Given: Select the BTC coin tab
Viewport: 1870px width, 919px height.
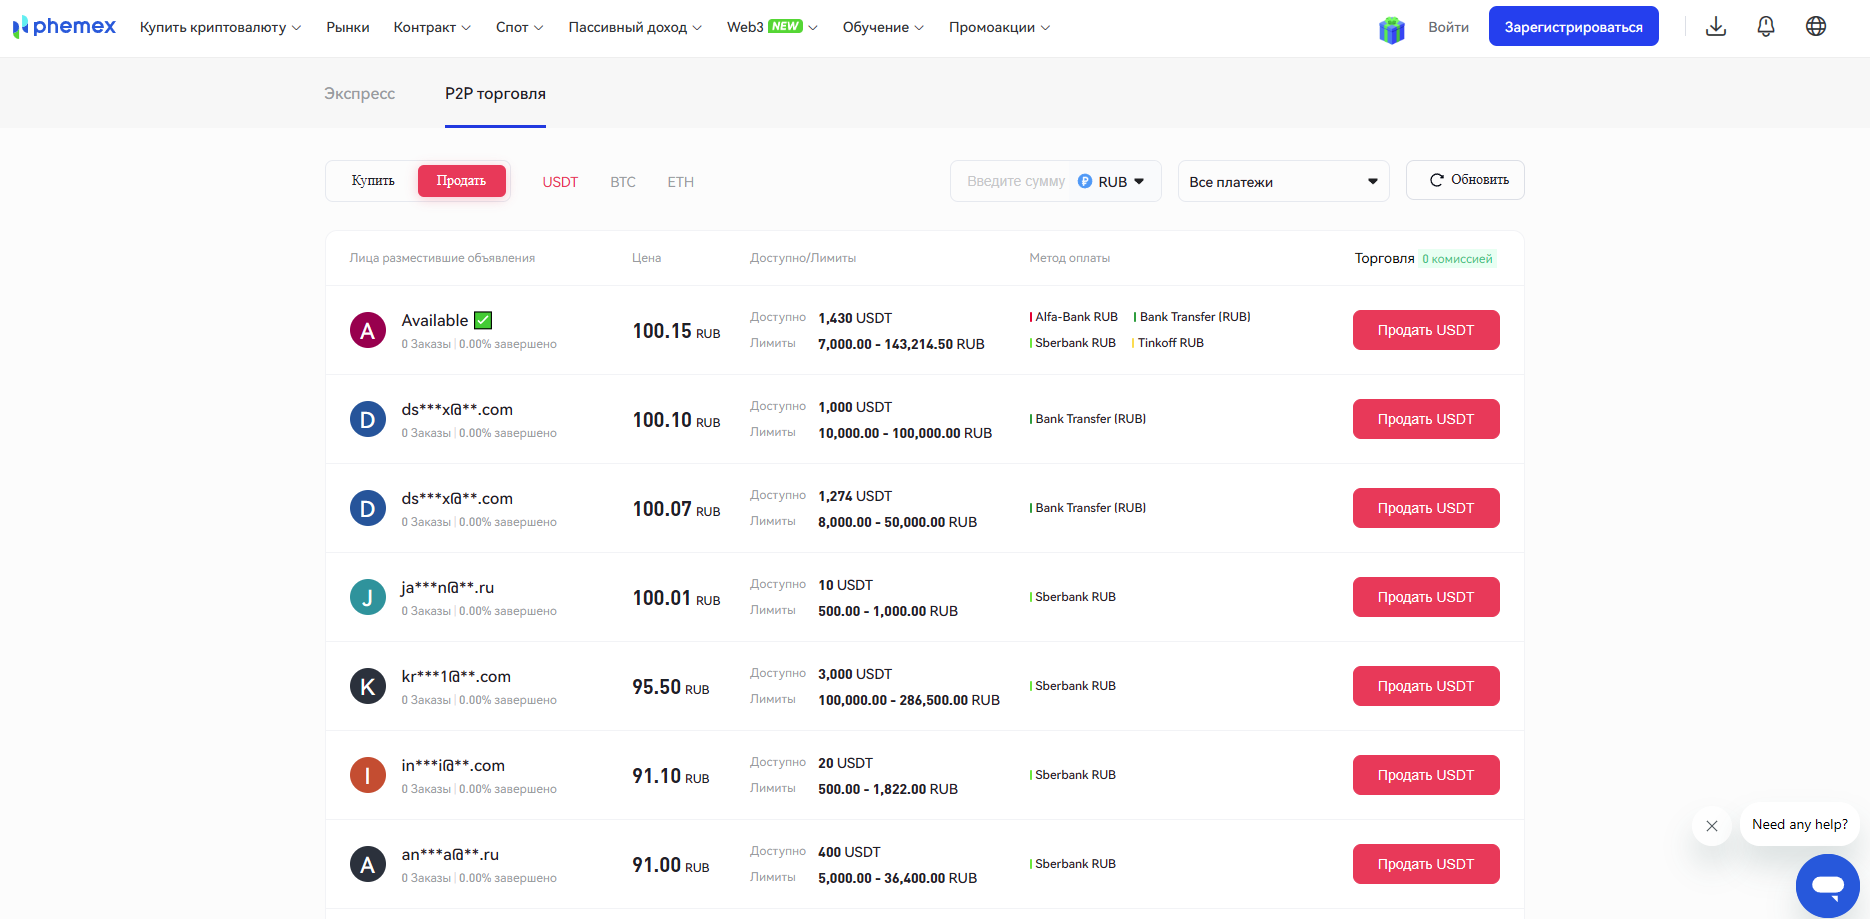Looking at the screenshot, I should [623, 182].
